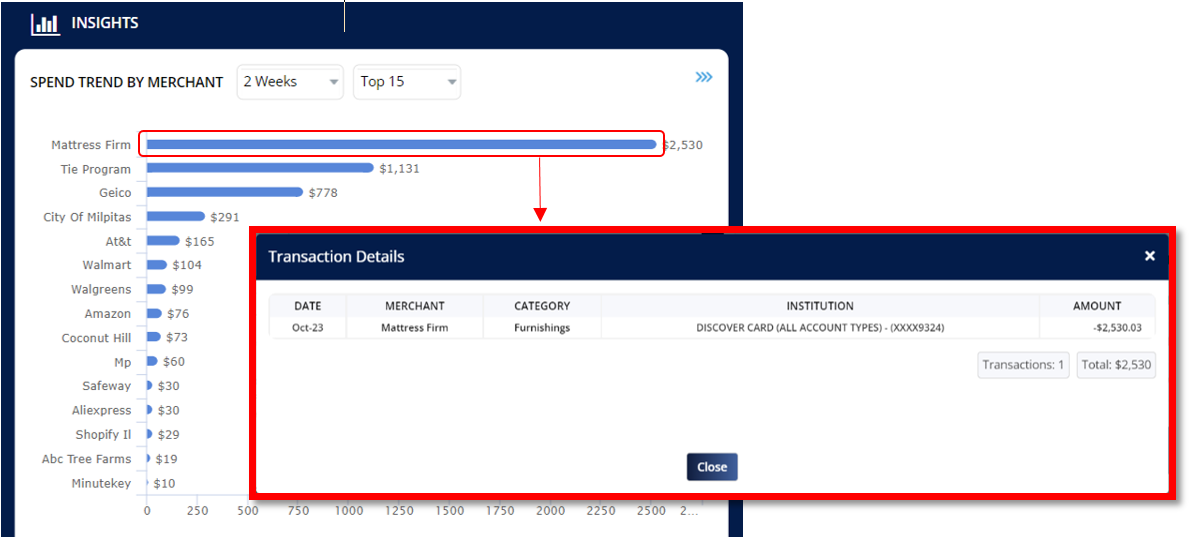
Task: Click Mattress Firm cell in transaction table
Action: [x=415, y=328]
